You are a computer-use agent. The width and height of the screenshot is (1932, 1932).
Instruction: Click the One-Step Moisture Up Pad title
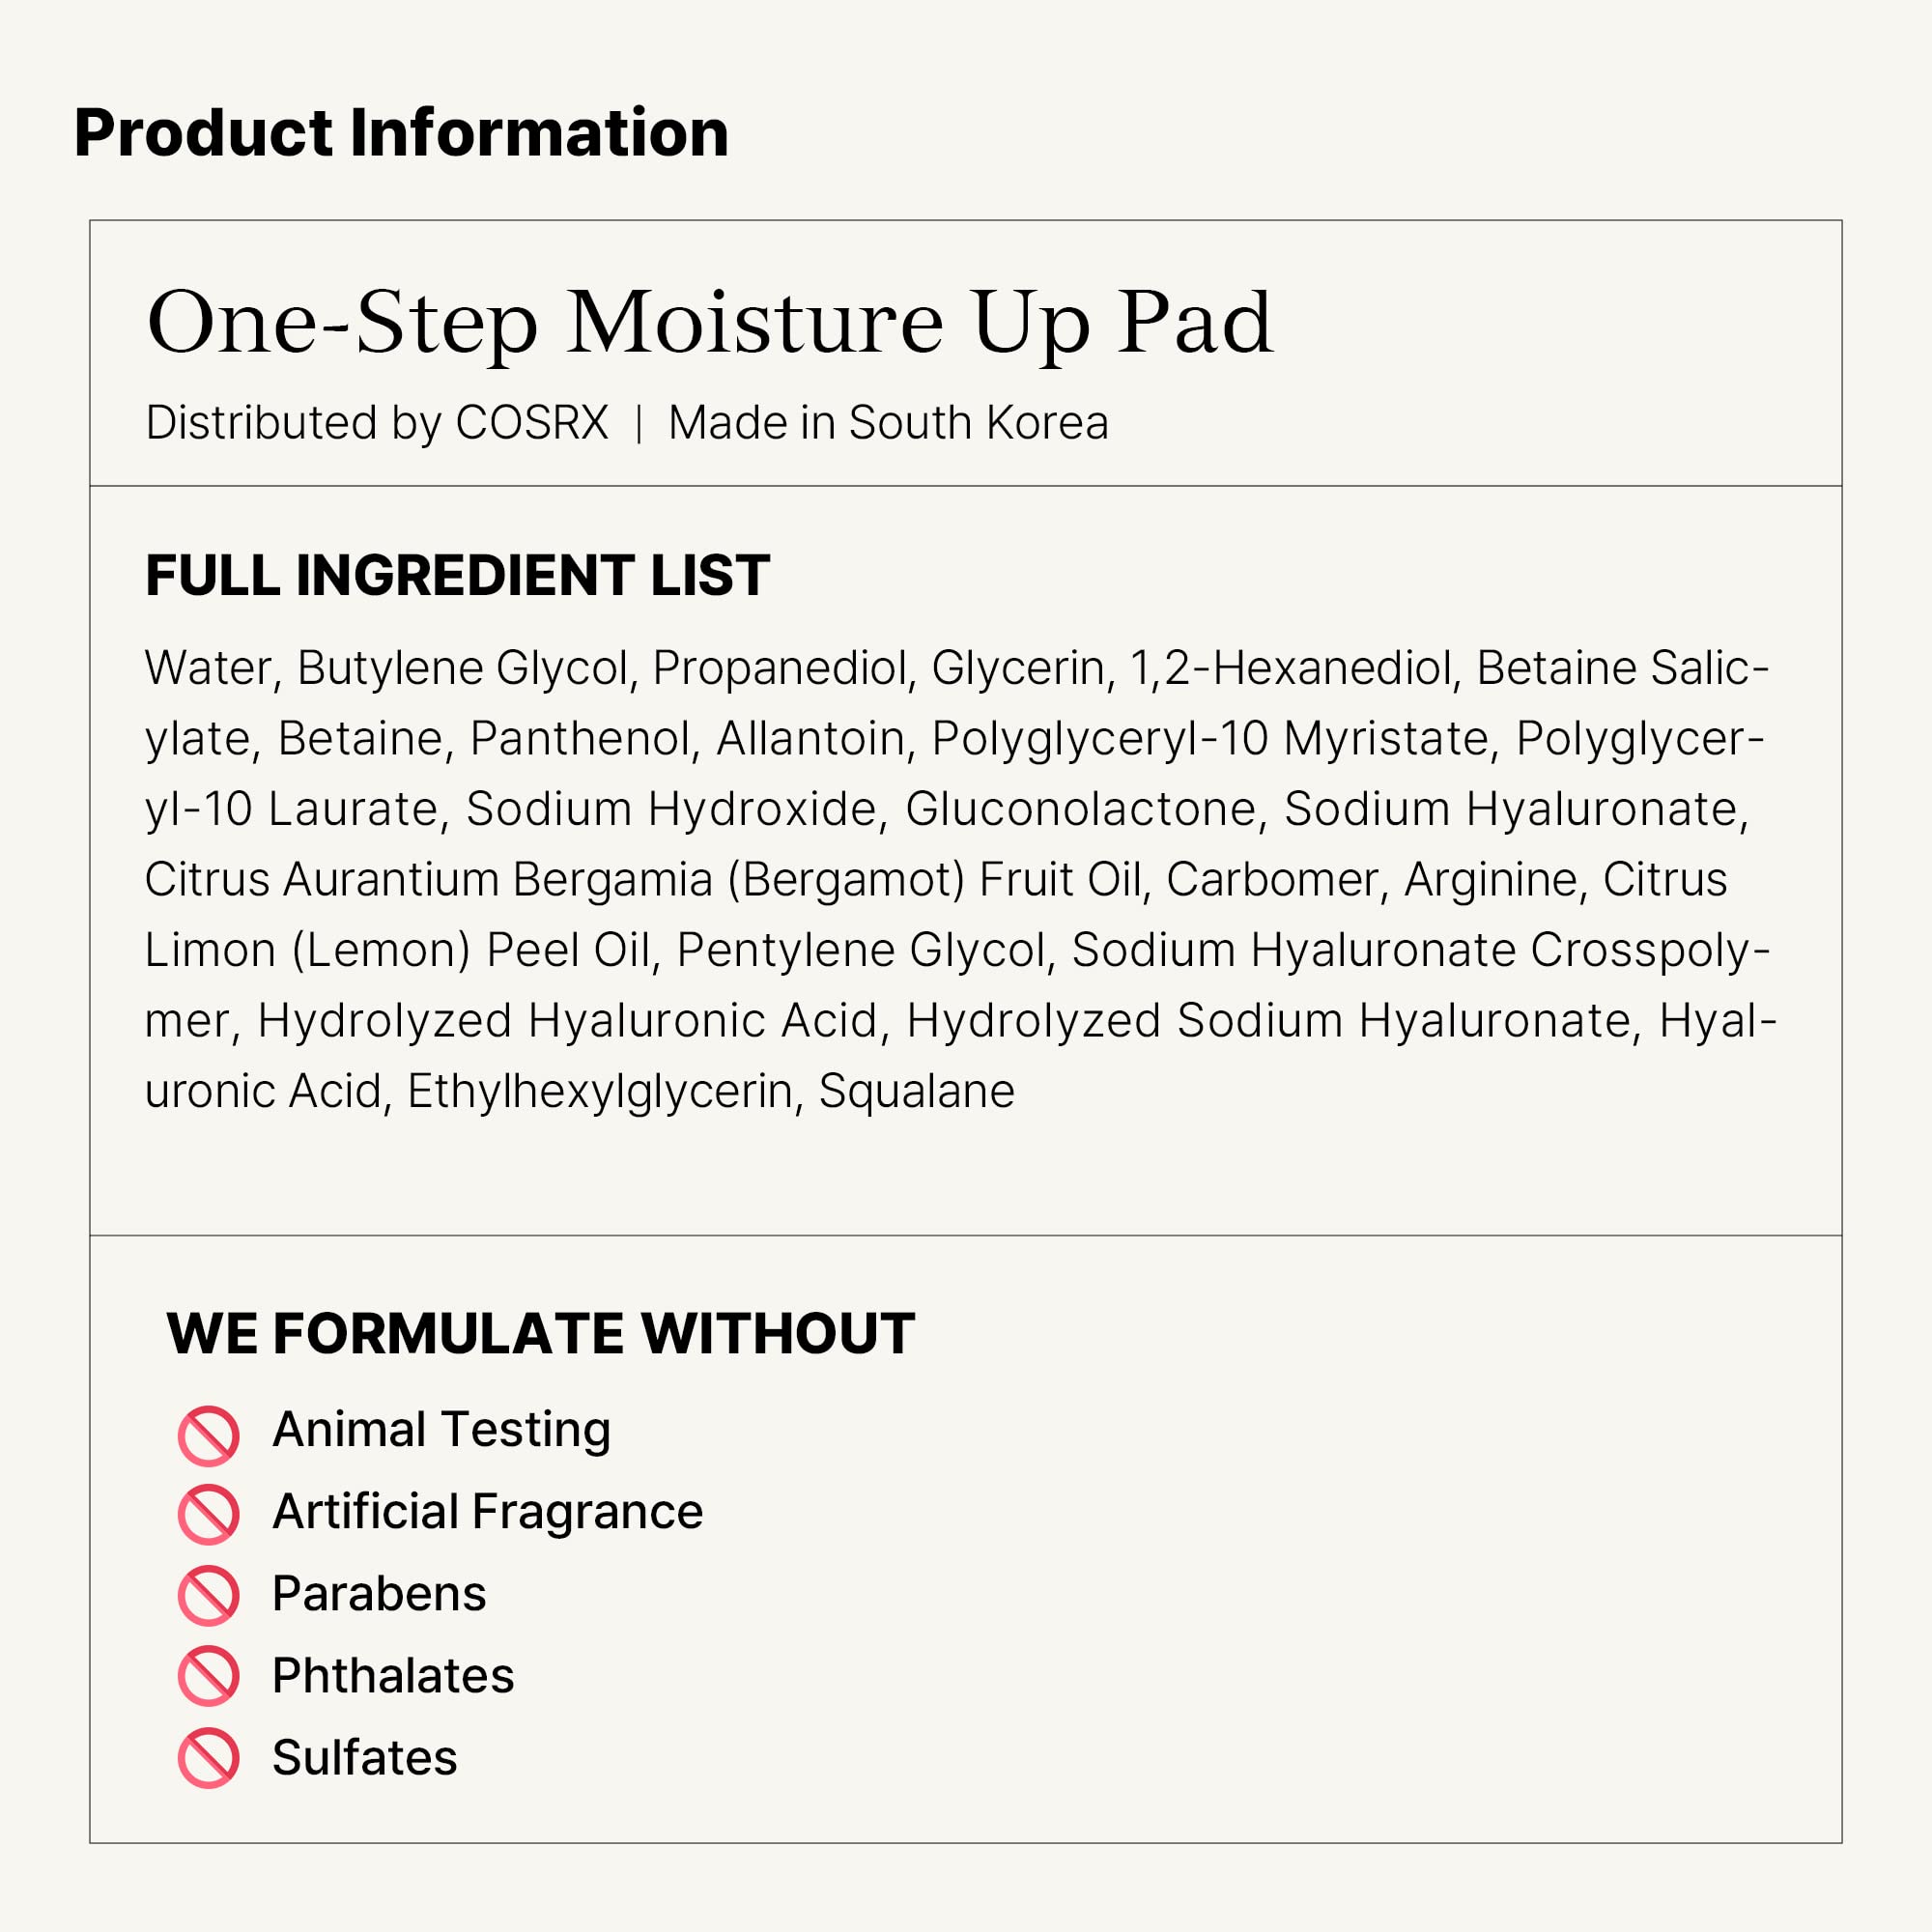(x=709, y=323)
